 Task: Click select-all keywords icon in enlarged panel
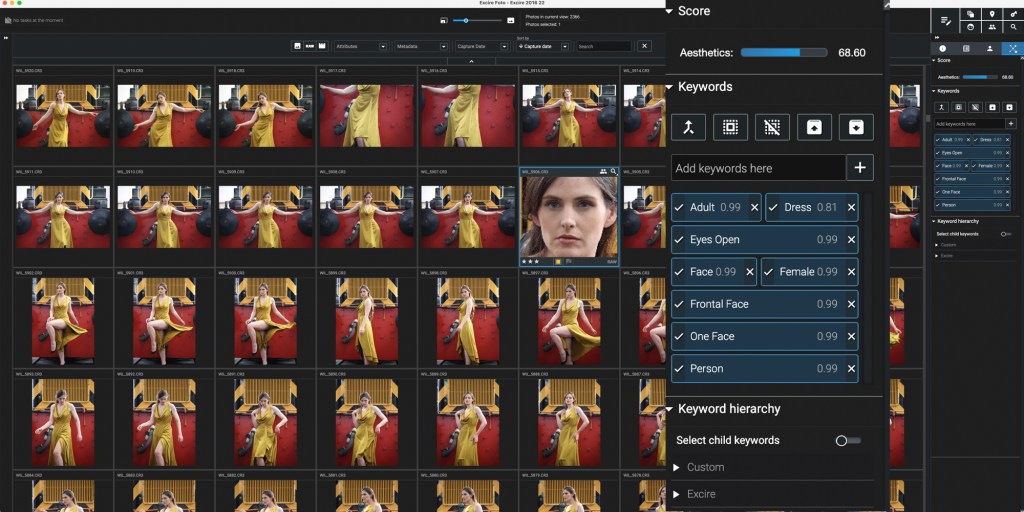[730, 127]
